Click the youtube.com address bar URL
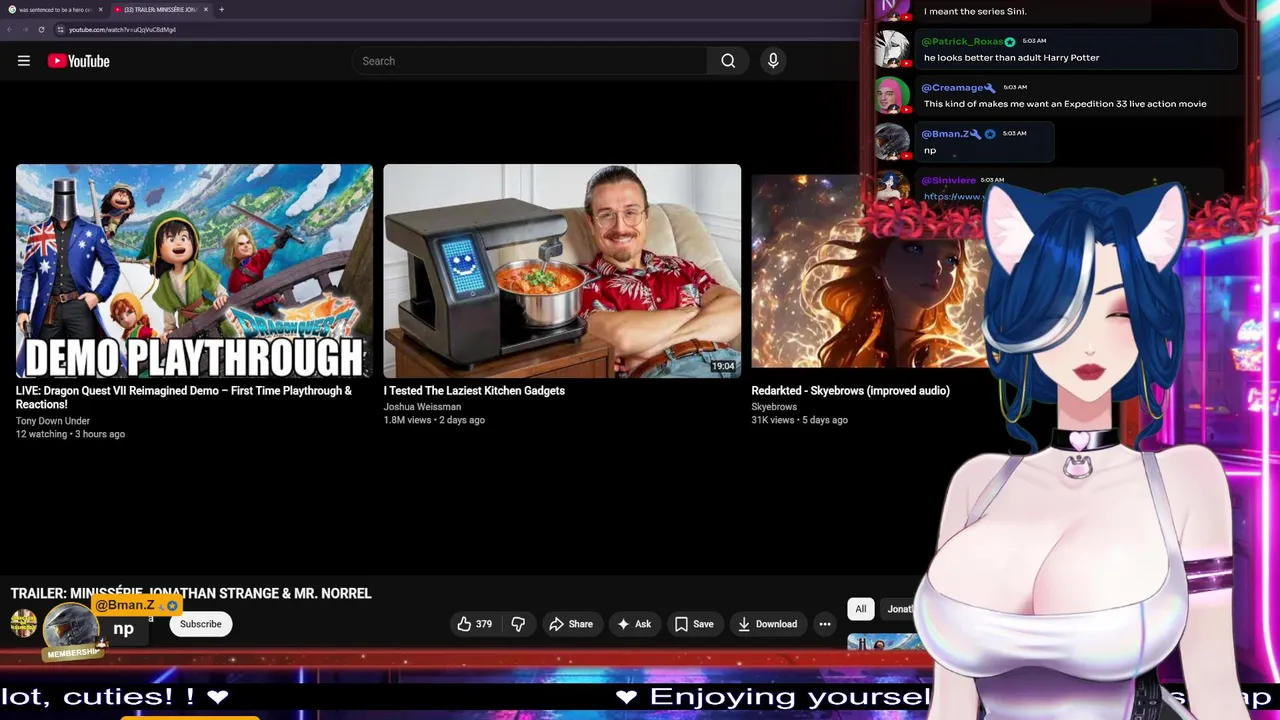The height and width of the screenshot is (720, 1280). click(x=122, y=30)
